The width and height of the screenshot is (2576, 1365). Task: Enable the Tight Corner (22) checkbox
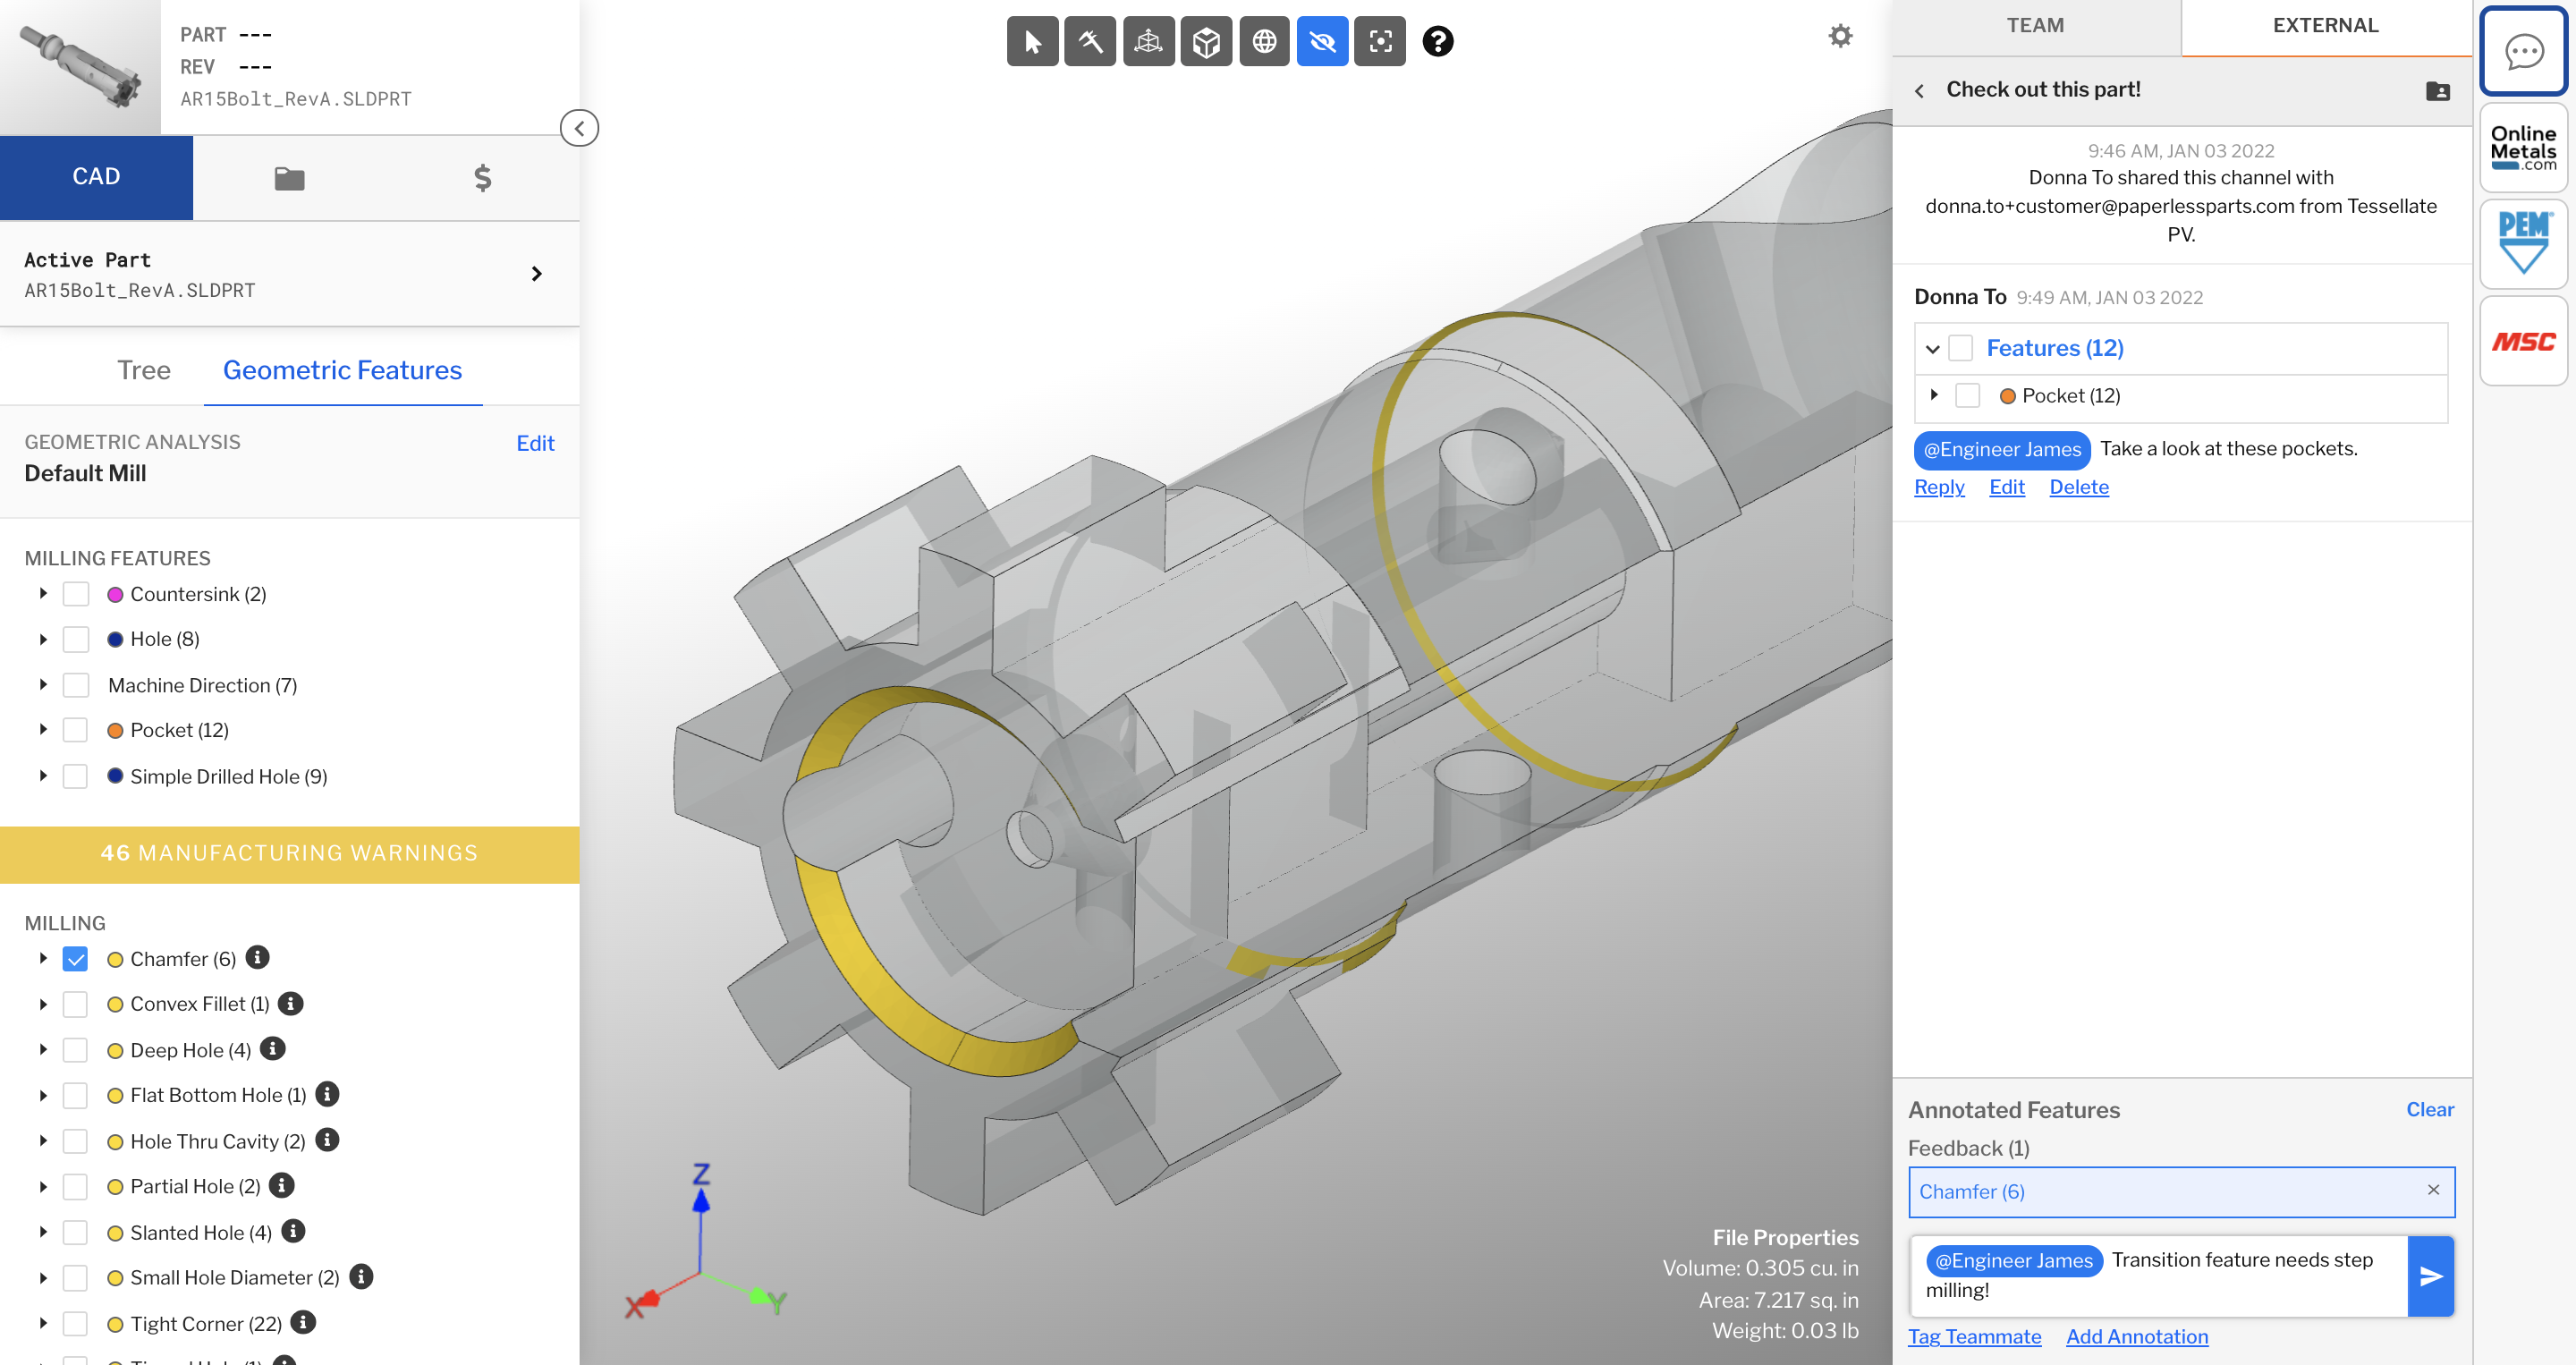pos(75,1324)
